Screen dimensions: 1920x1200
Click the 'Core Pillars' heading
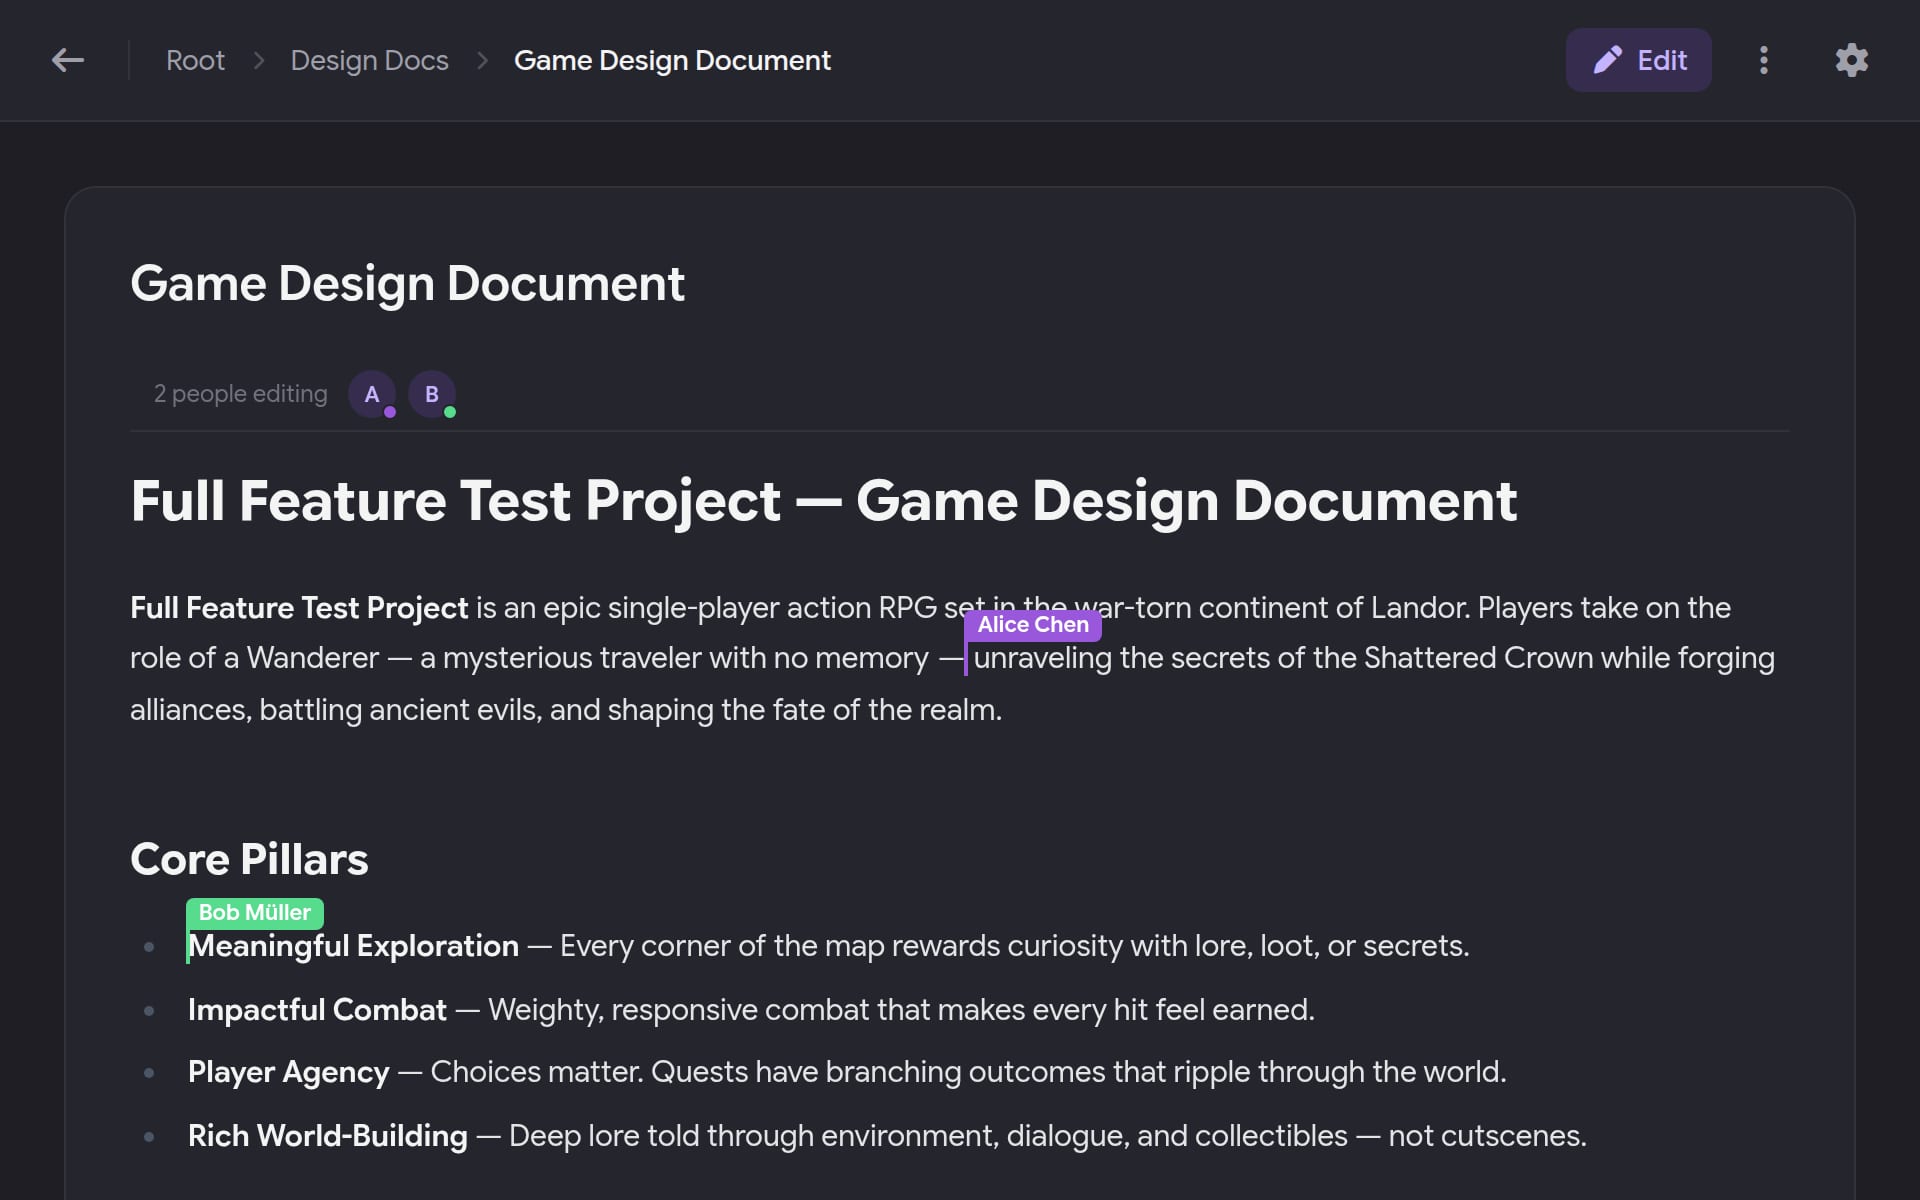coord(249,859)
